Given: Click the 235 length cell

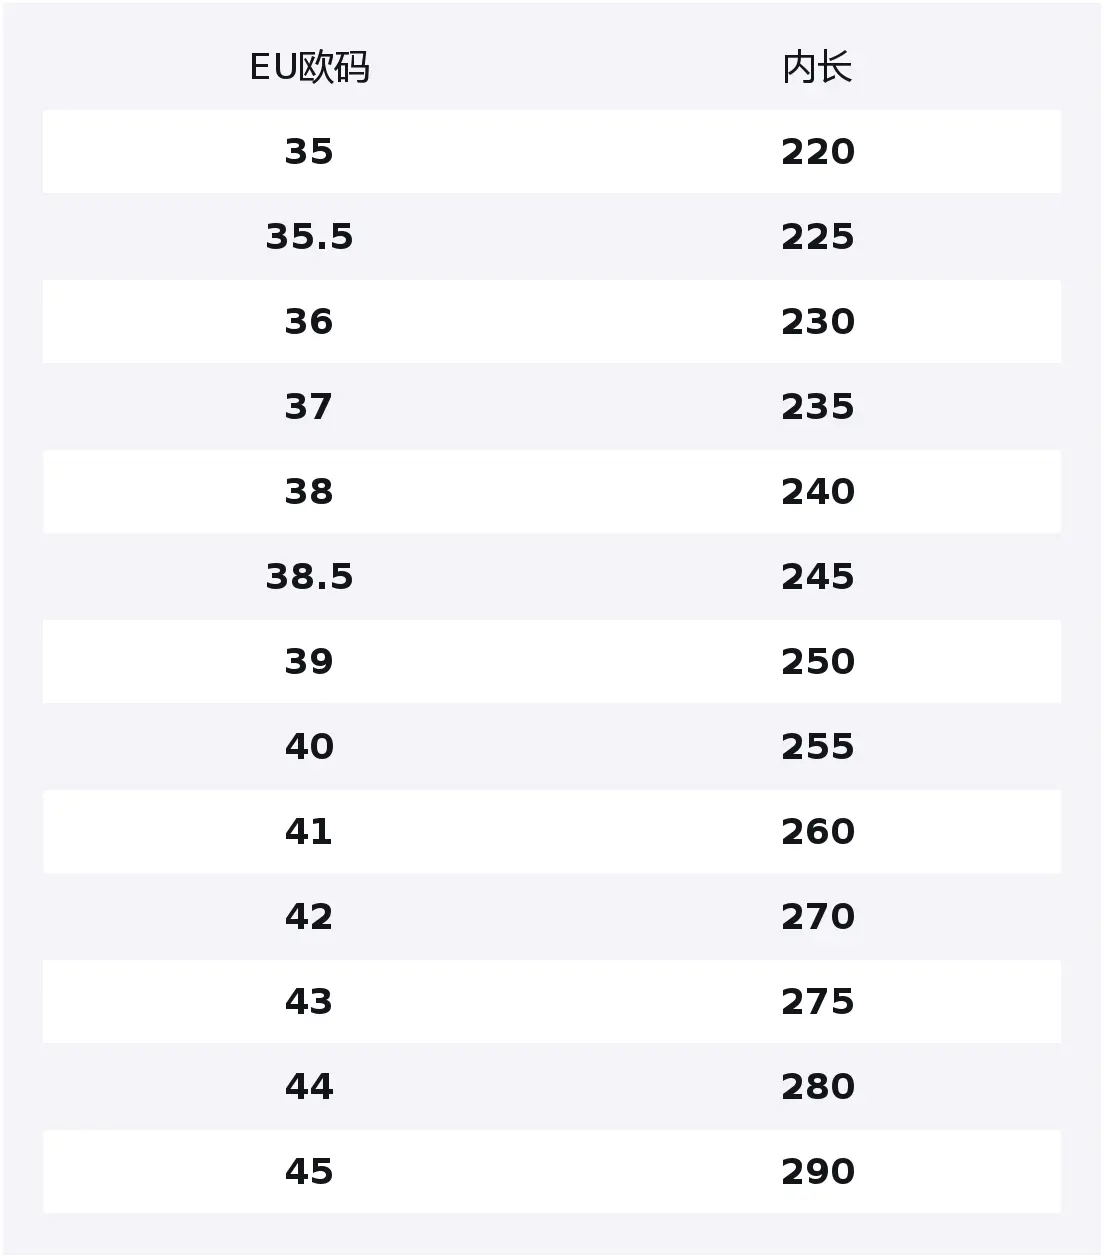Looking at the screenshot, I should coord(817,407).
